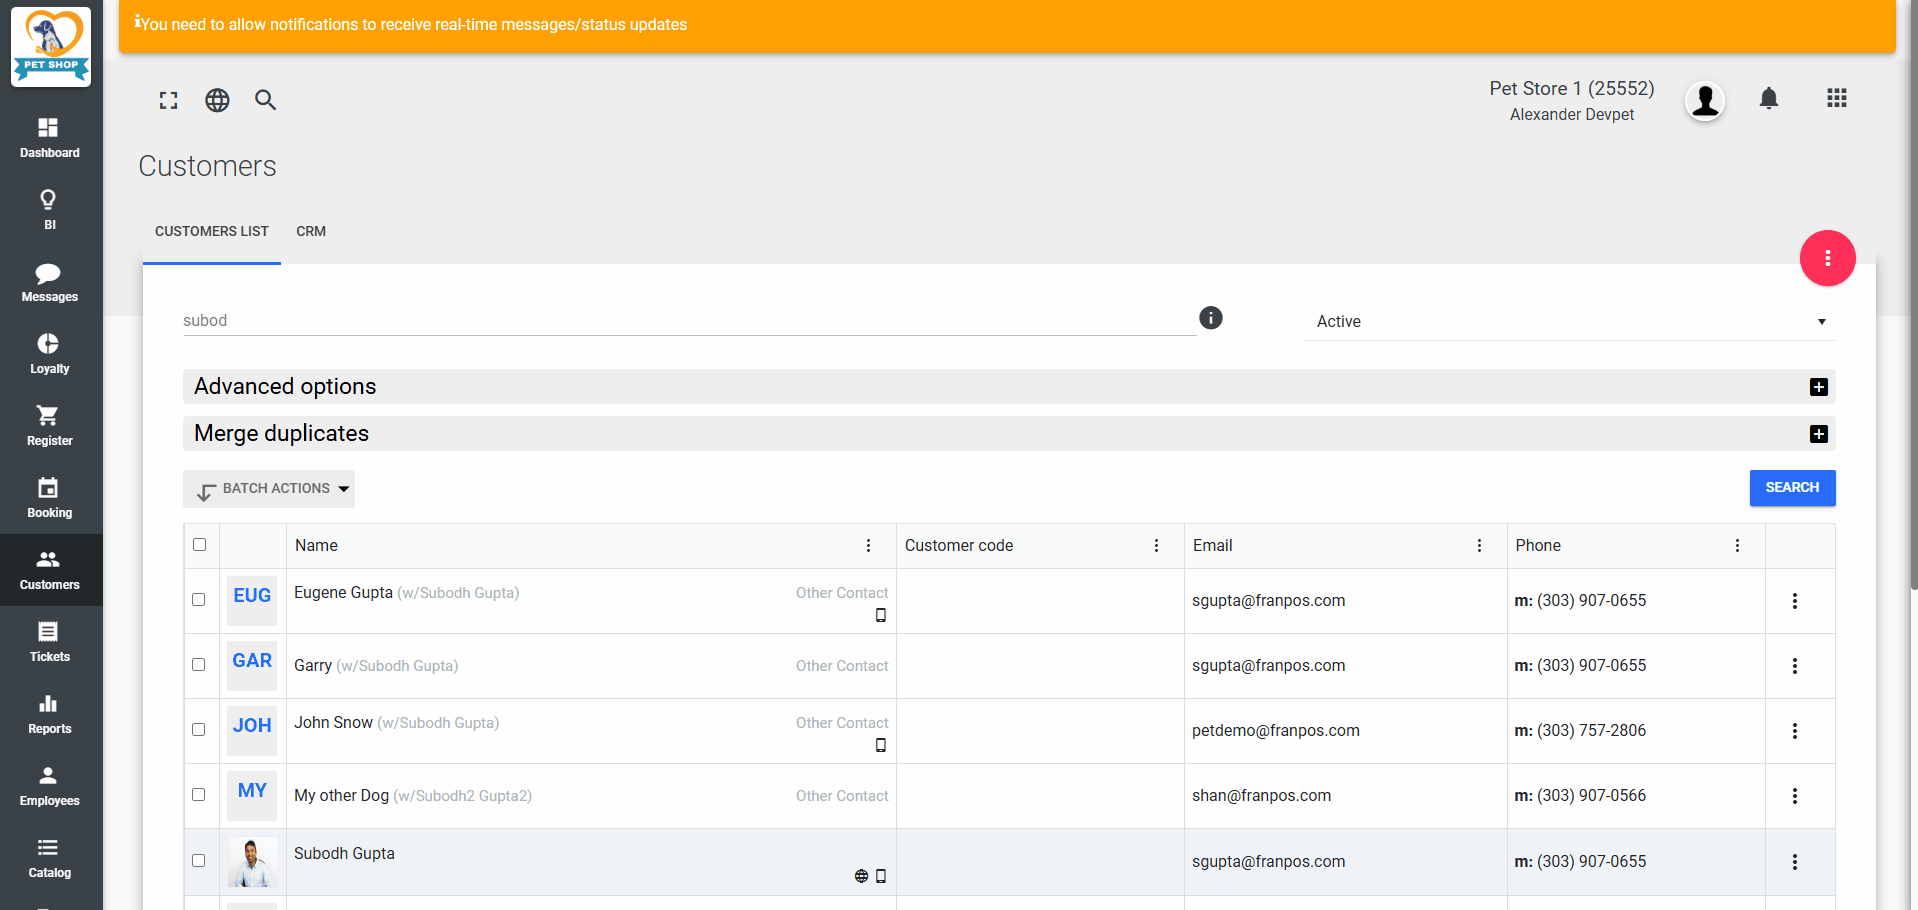Click the mobile icon in Eugene Gupta row

[881, 615]
